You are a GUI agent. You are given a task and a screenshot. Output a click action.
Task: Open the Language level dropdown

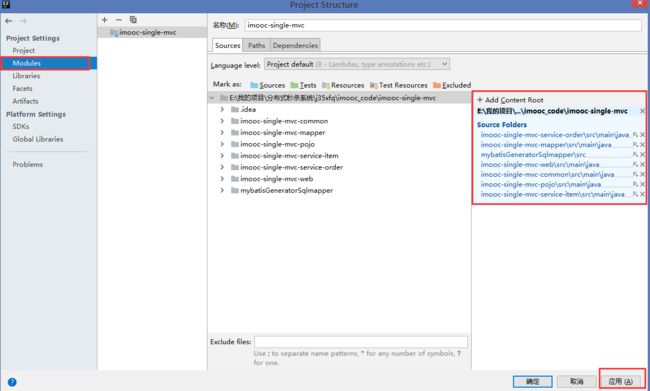coord(357,64)
